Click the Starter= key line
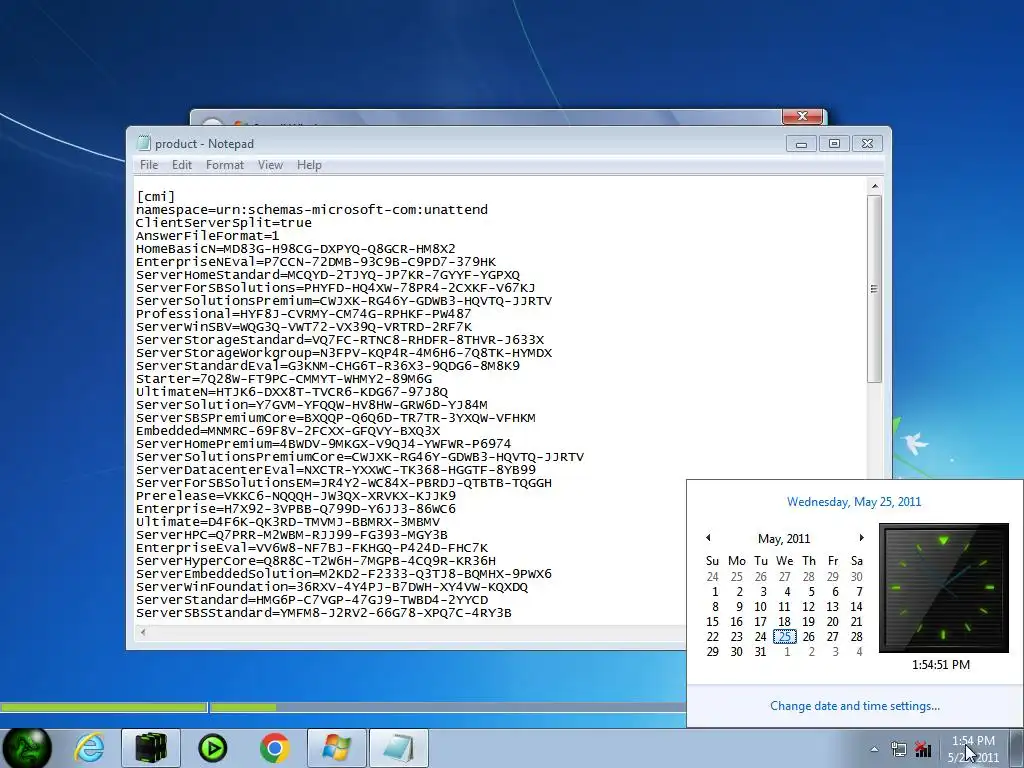Image resolution: width=1024 pixels, height=768 pixels. coord(283,379)
